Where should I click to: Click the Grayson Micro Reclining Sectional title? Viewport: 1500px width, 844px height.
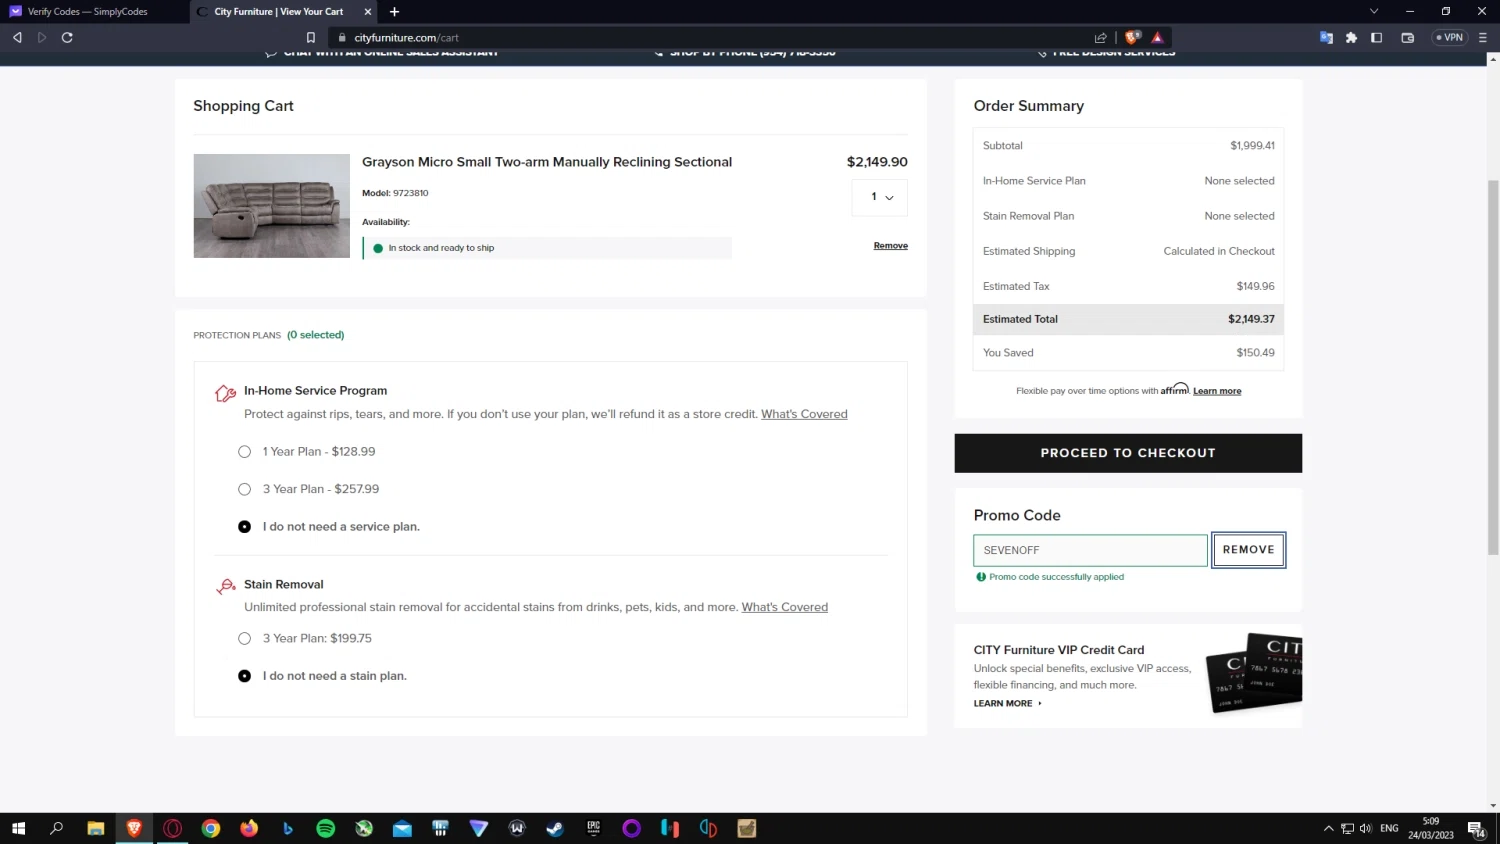[x=547, y=162]
